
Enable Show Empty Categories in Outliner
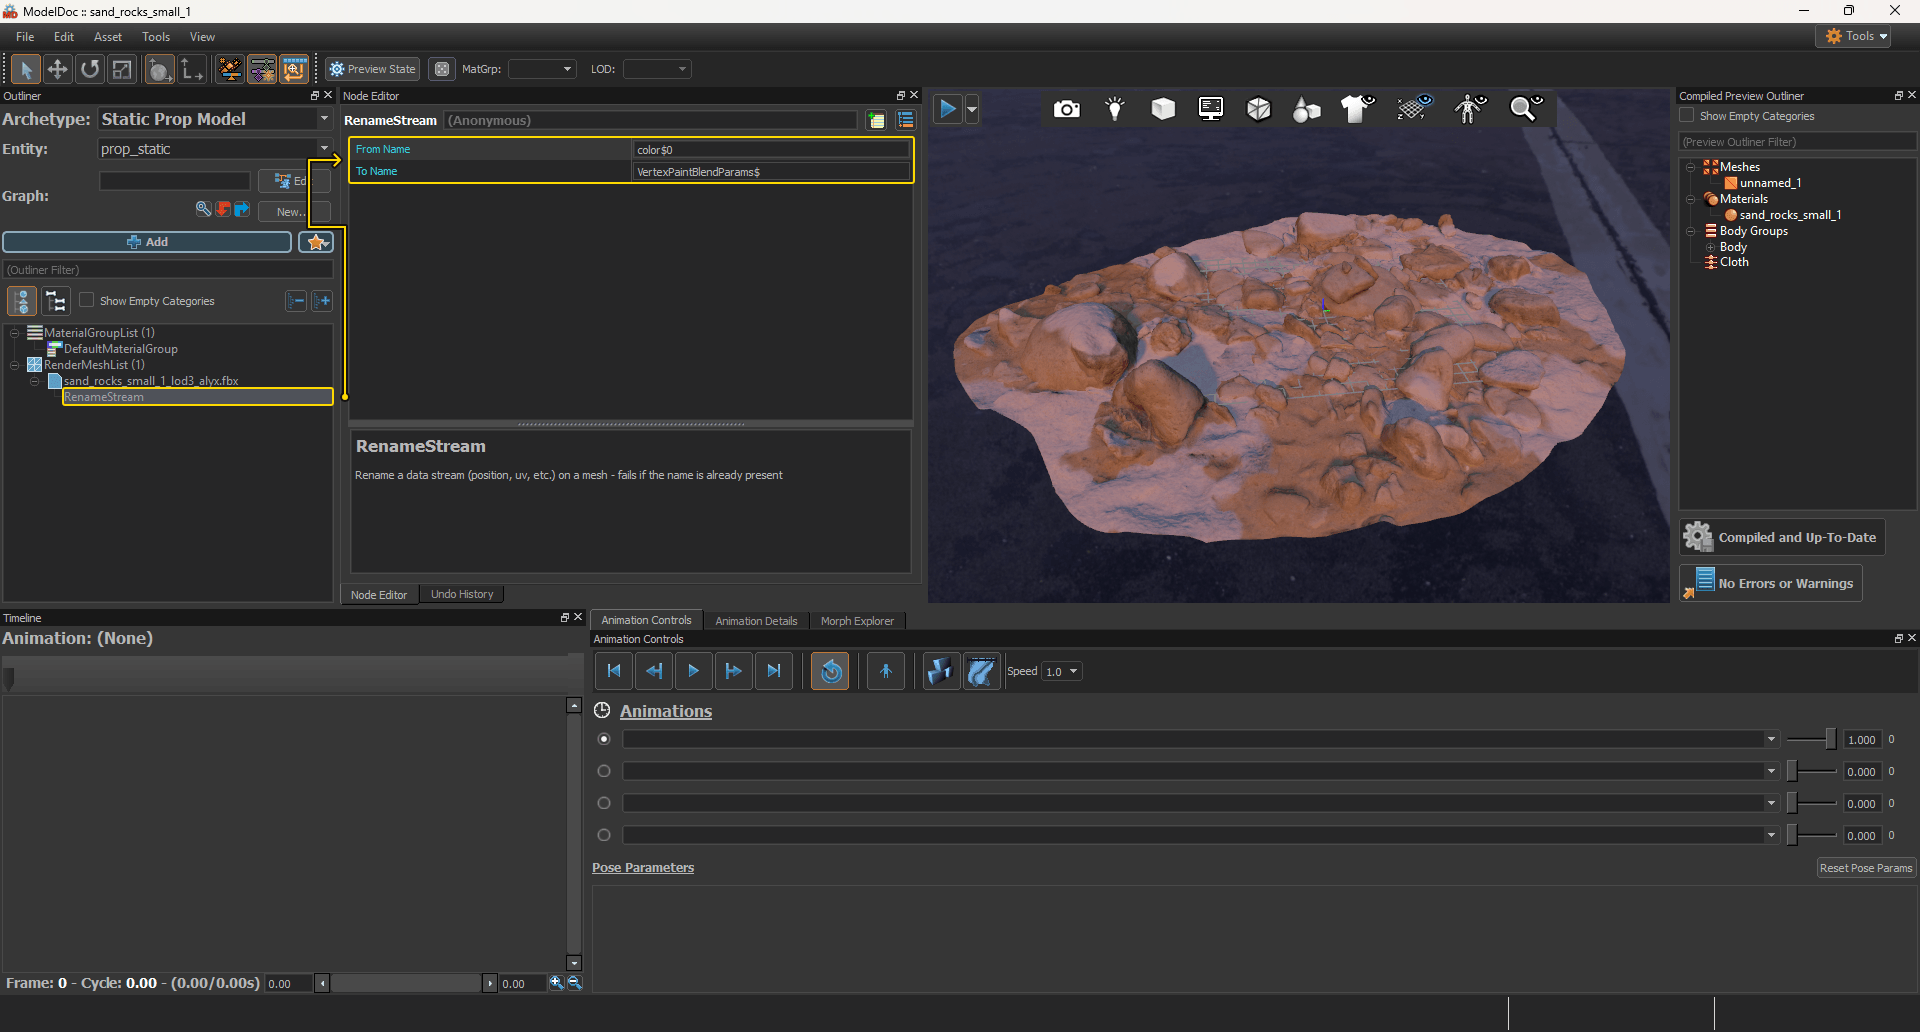coord(87,300)
